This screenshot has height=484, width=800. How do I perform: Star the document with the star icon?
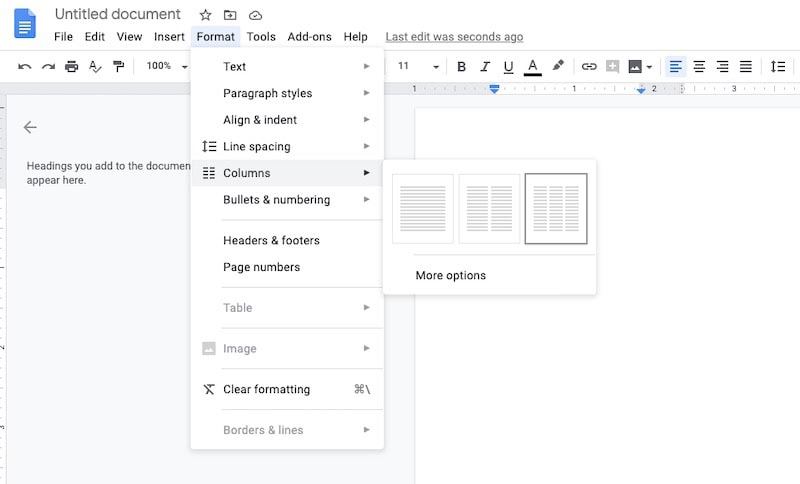coord(205,15)
